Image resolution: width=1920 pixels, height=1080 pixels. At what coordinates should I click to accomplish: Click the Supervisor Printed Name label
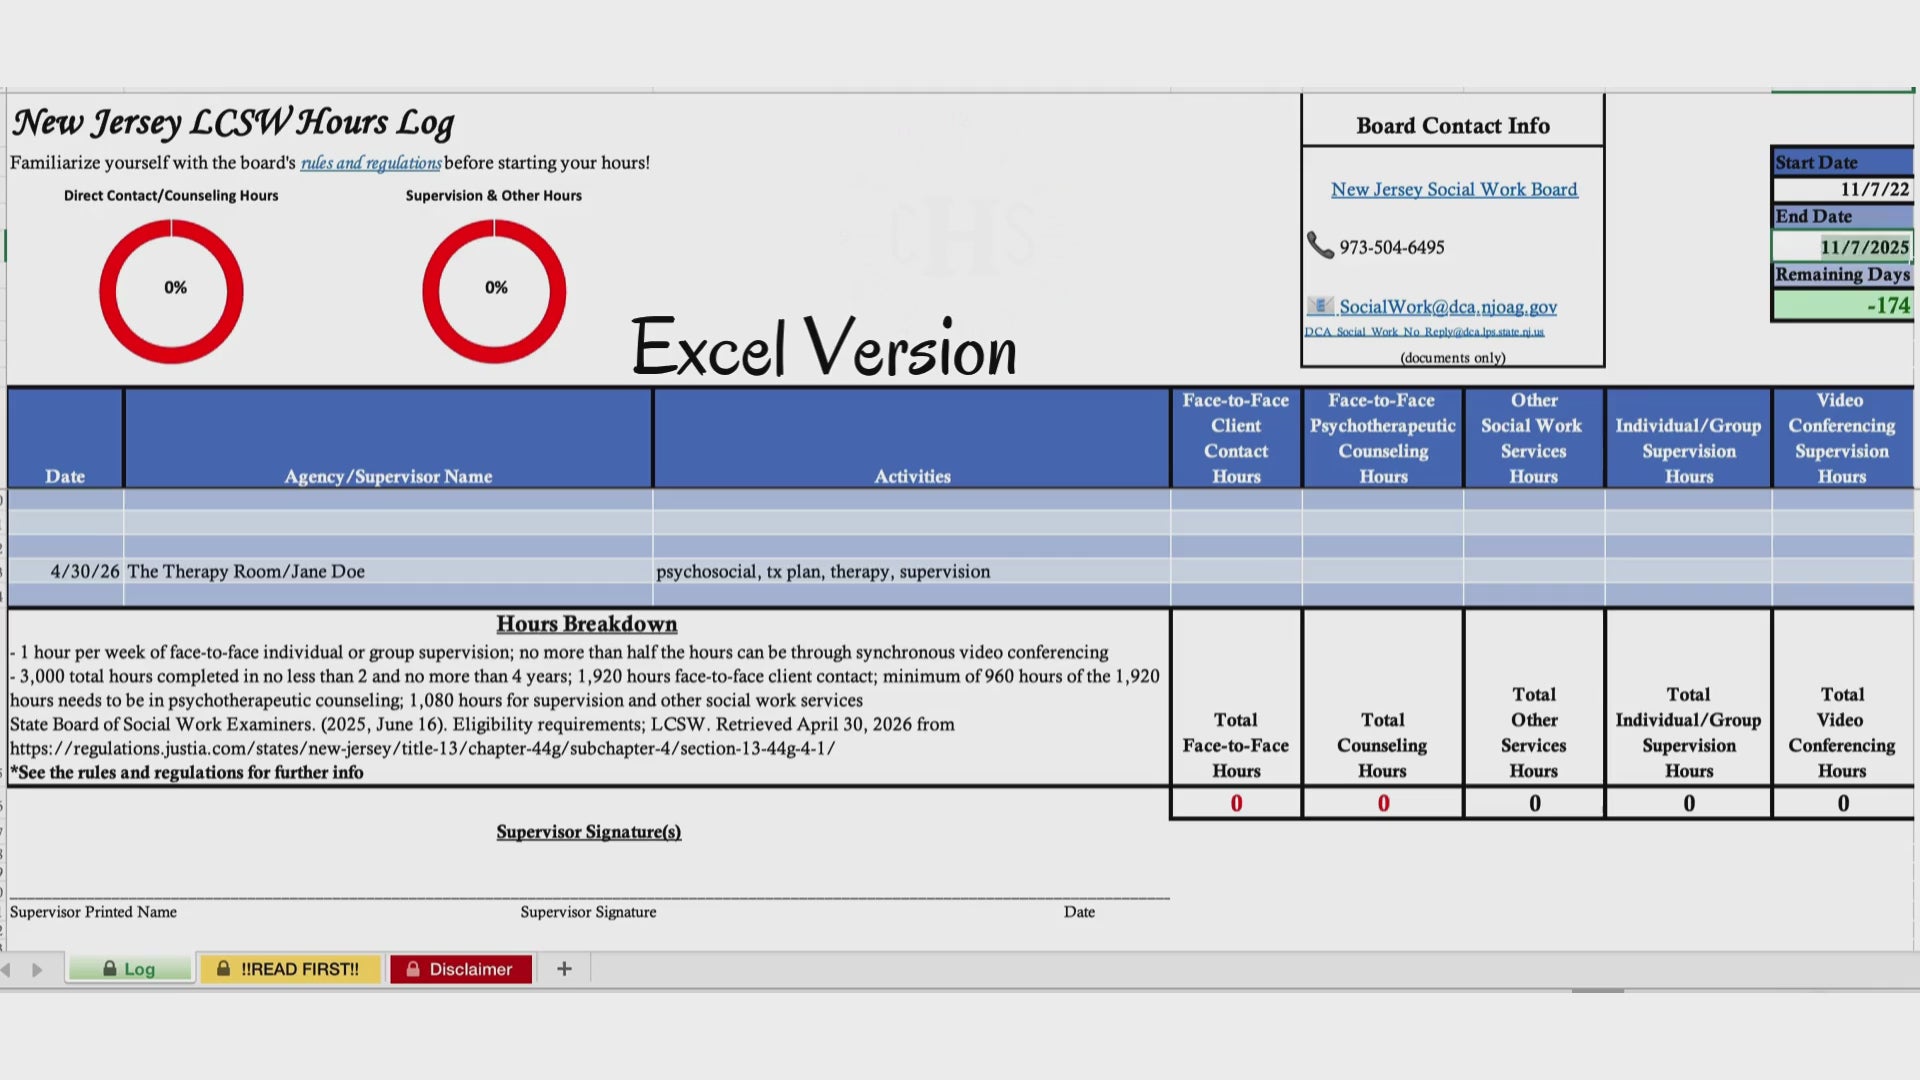click(x=93, y=912)
